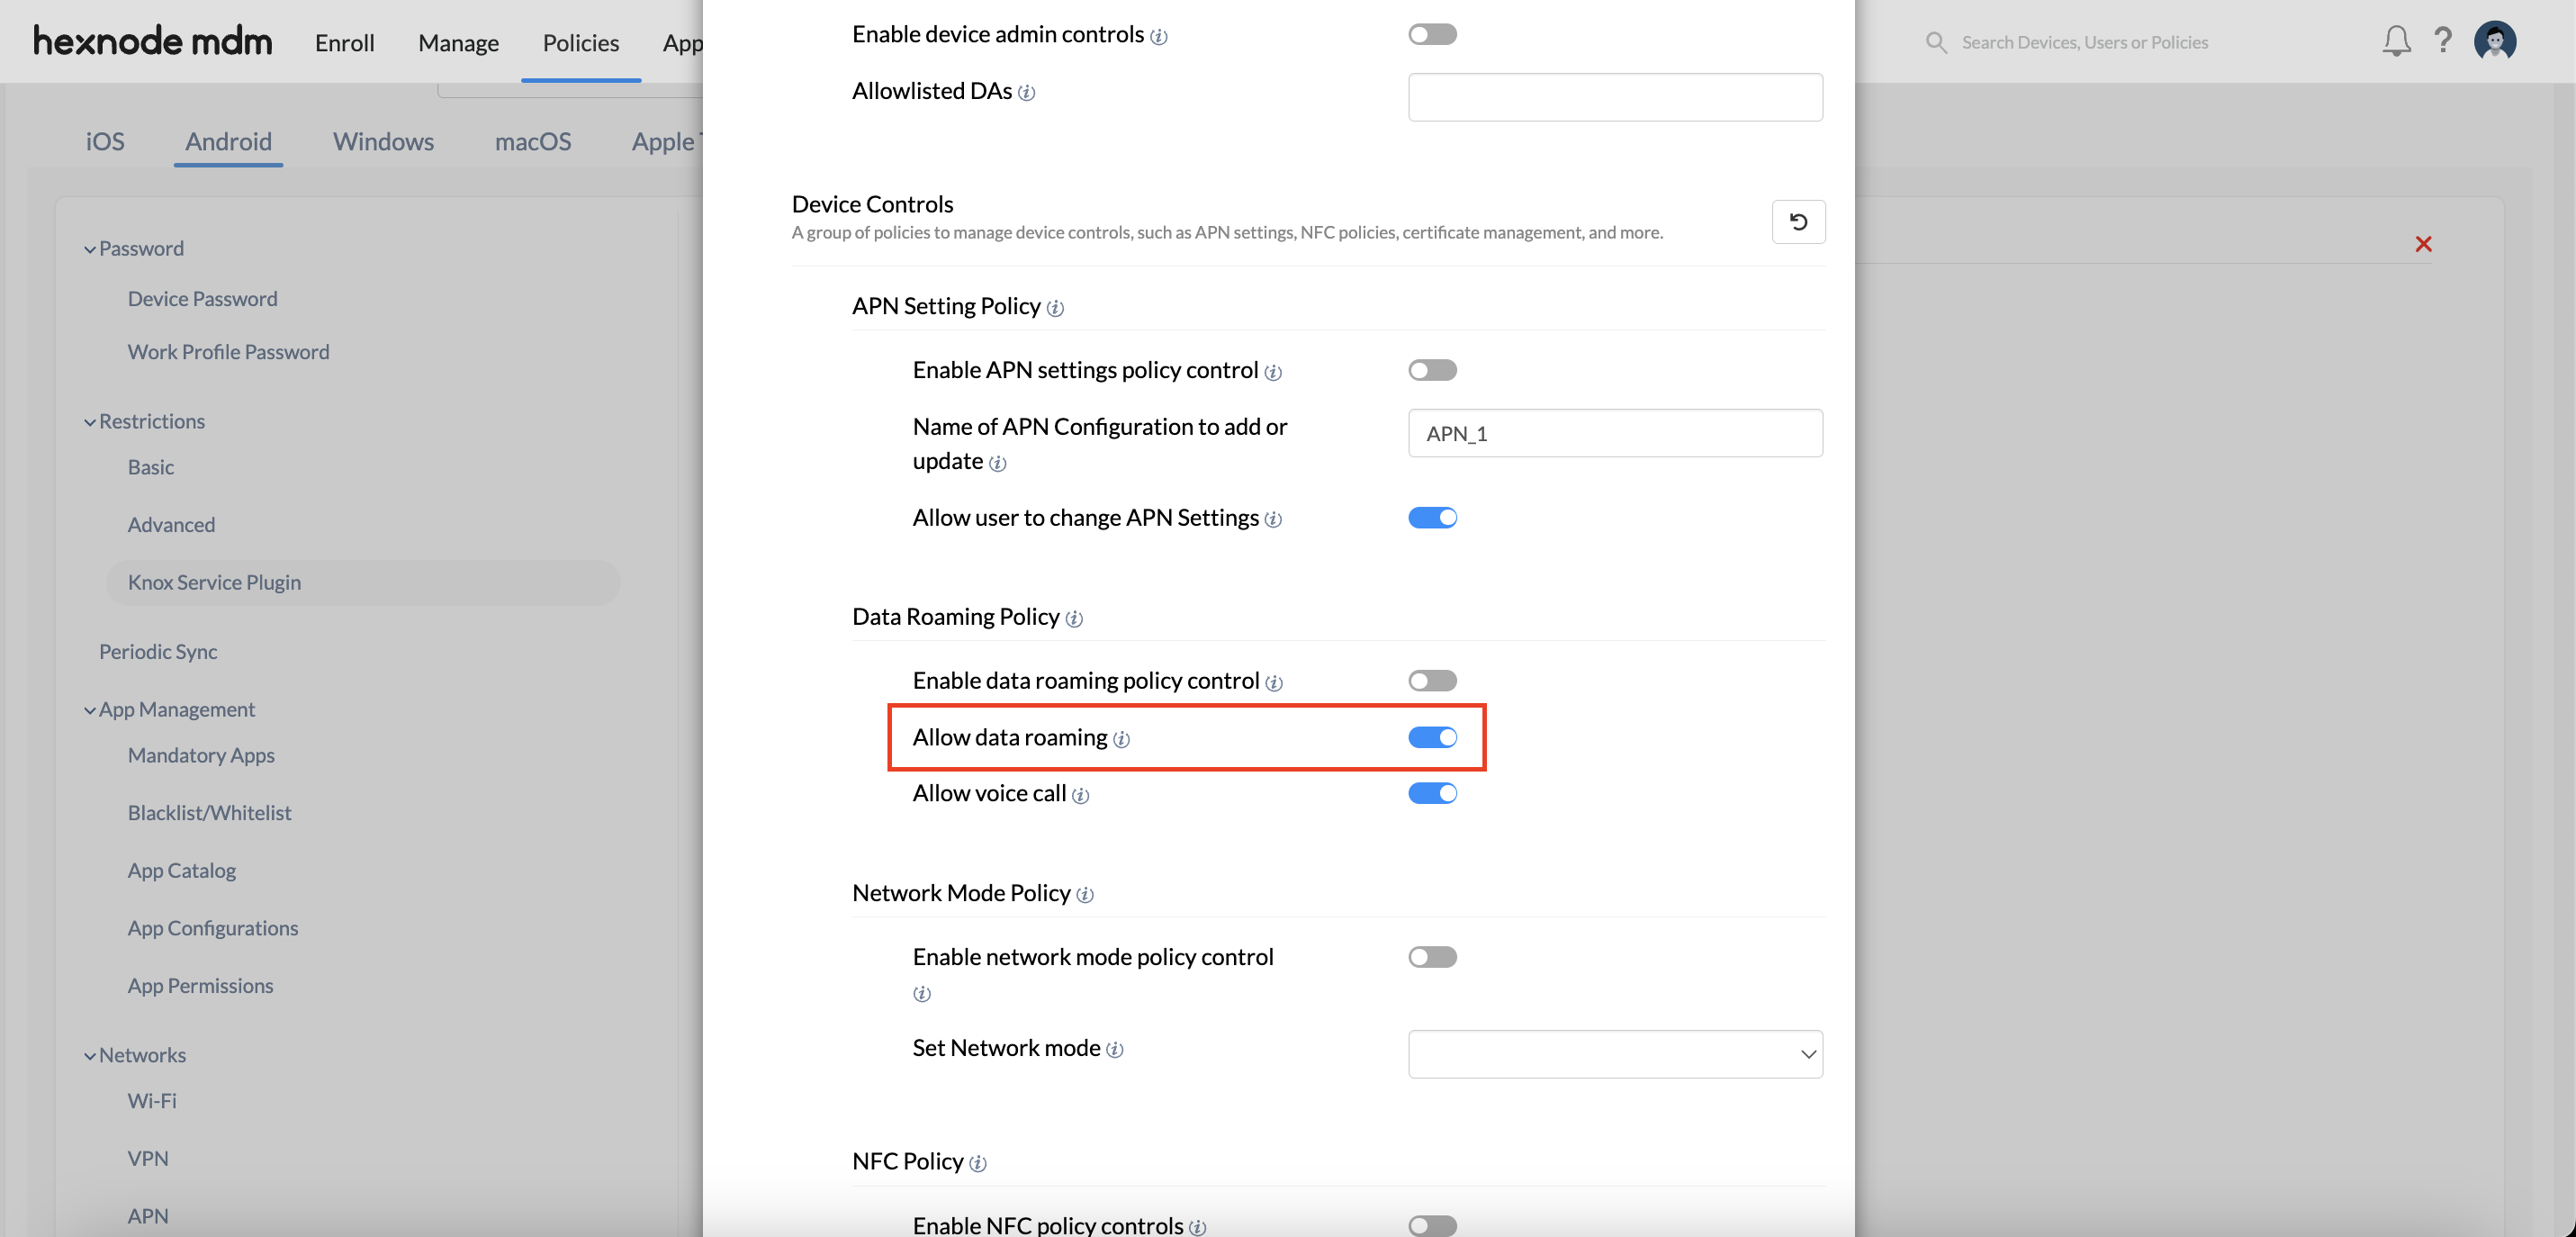Click info icon beside NFC Policy
The height and width of the screenshot is (1237, 2576).
(978, 1163)
